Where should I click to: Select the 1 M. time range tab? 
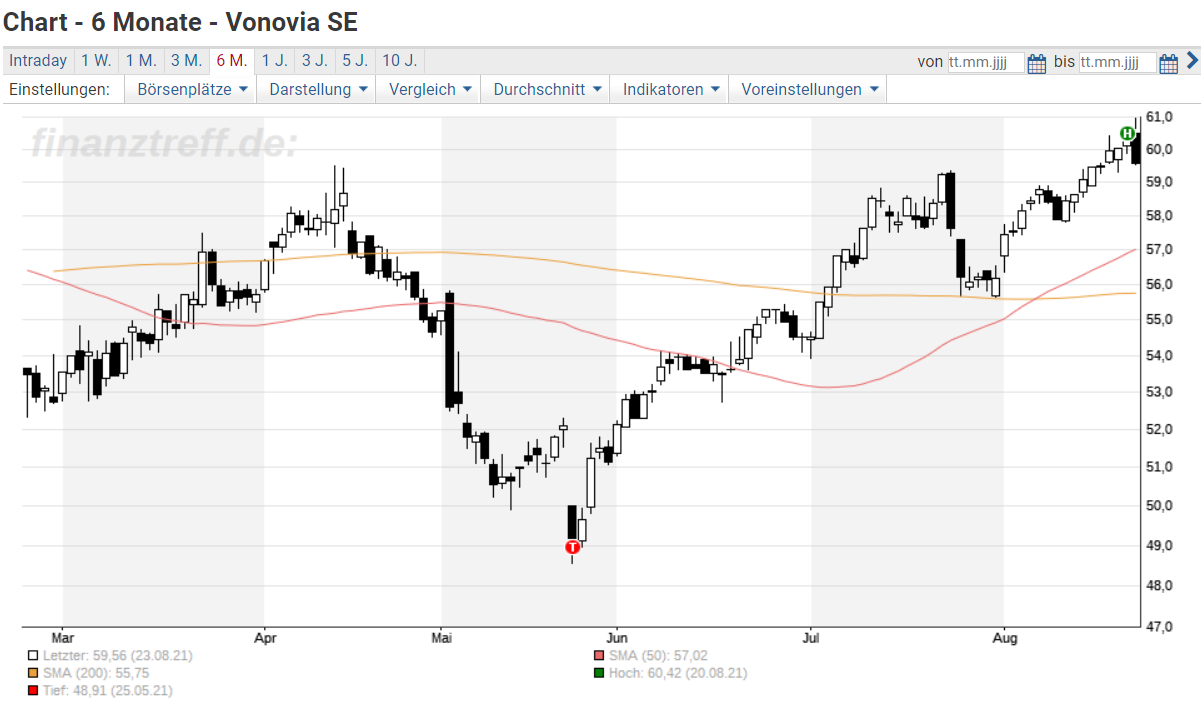pos(141,61)
